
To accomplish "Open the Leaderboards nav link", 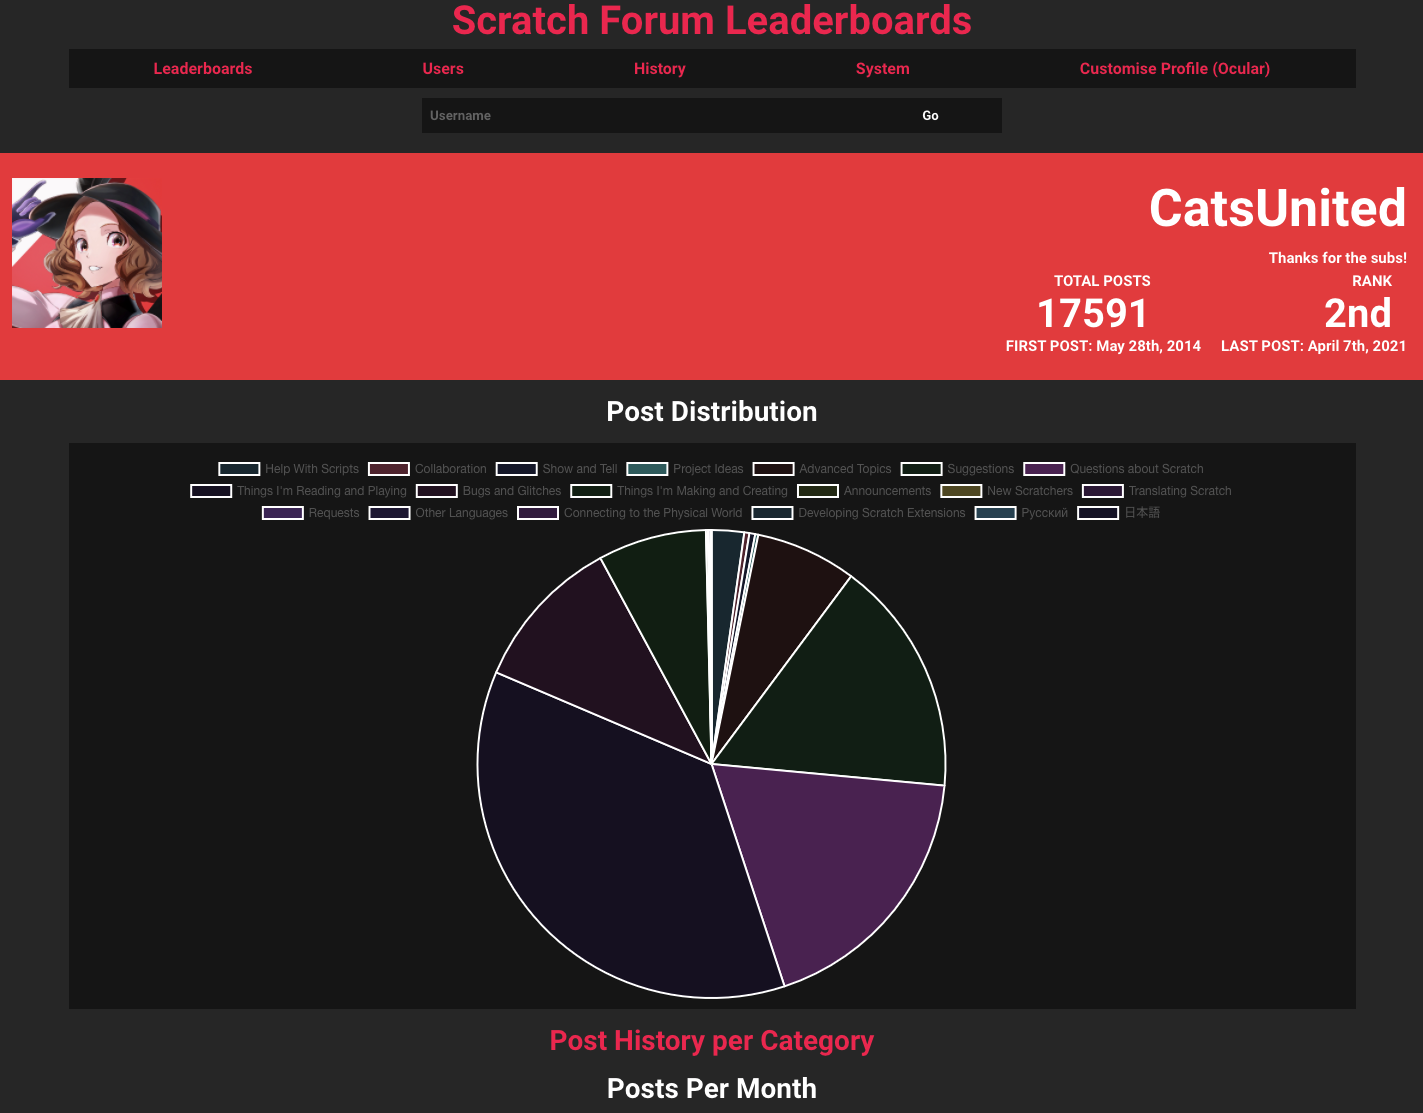I will (x=202, y=69).
